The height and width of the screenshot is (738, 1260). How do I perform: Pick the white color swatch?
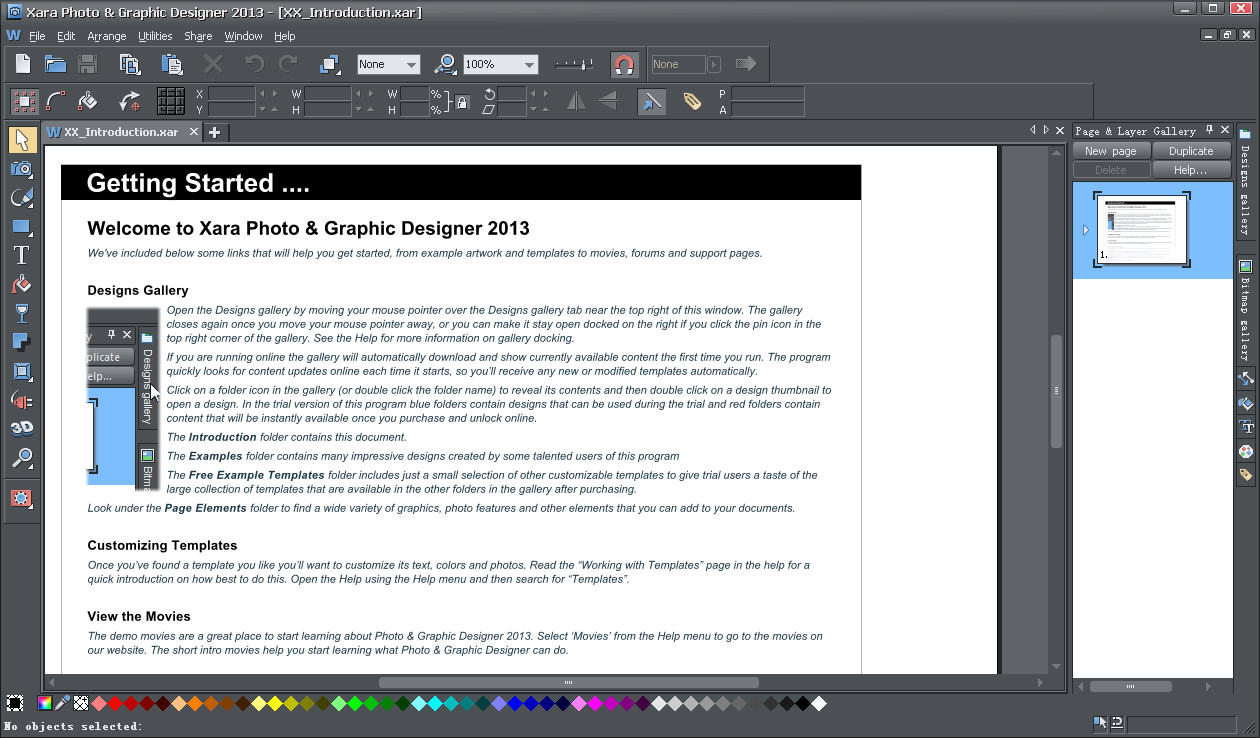click(819, 703)
